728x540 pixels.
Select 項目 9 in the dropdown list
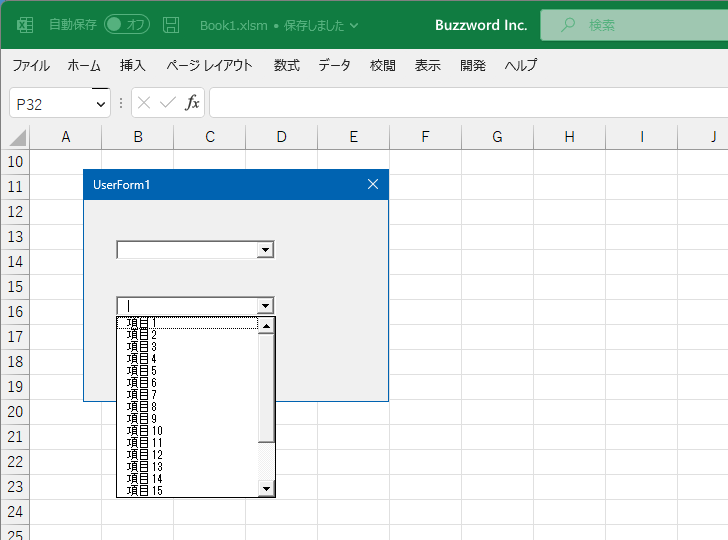(188, 419)
